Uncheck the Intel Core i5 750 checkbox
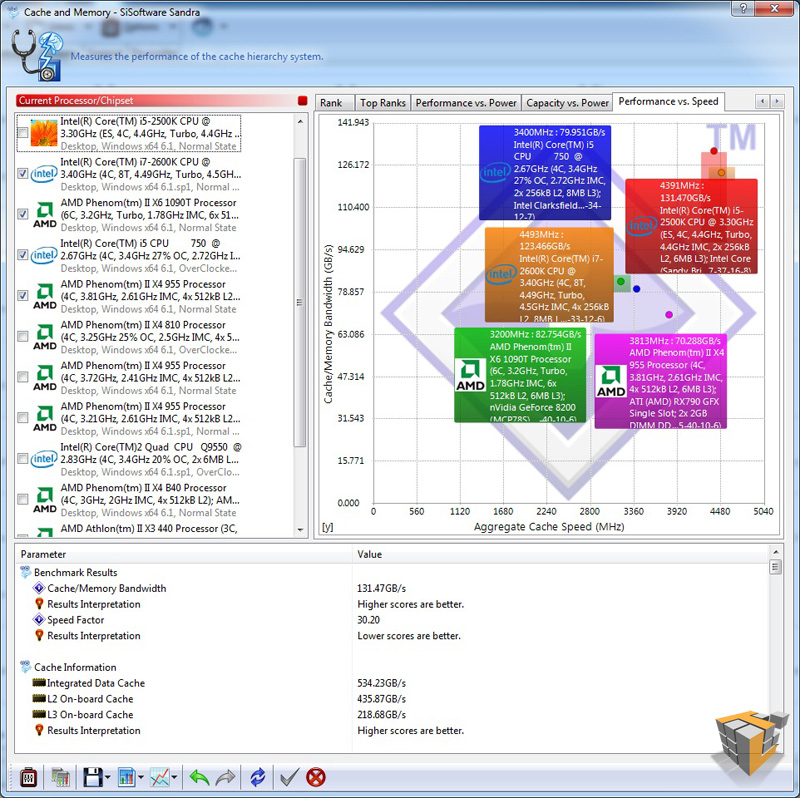800x798 pixels. point(22,255)
